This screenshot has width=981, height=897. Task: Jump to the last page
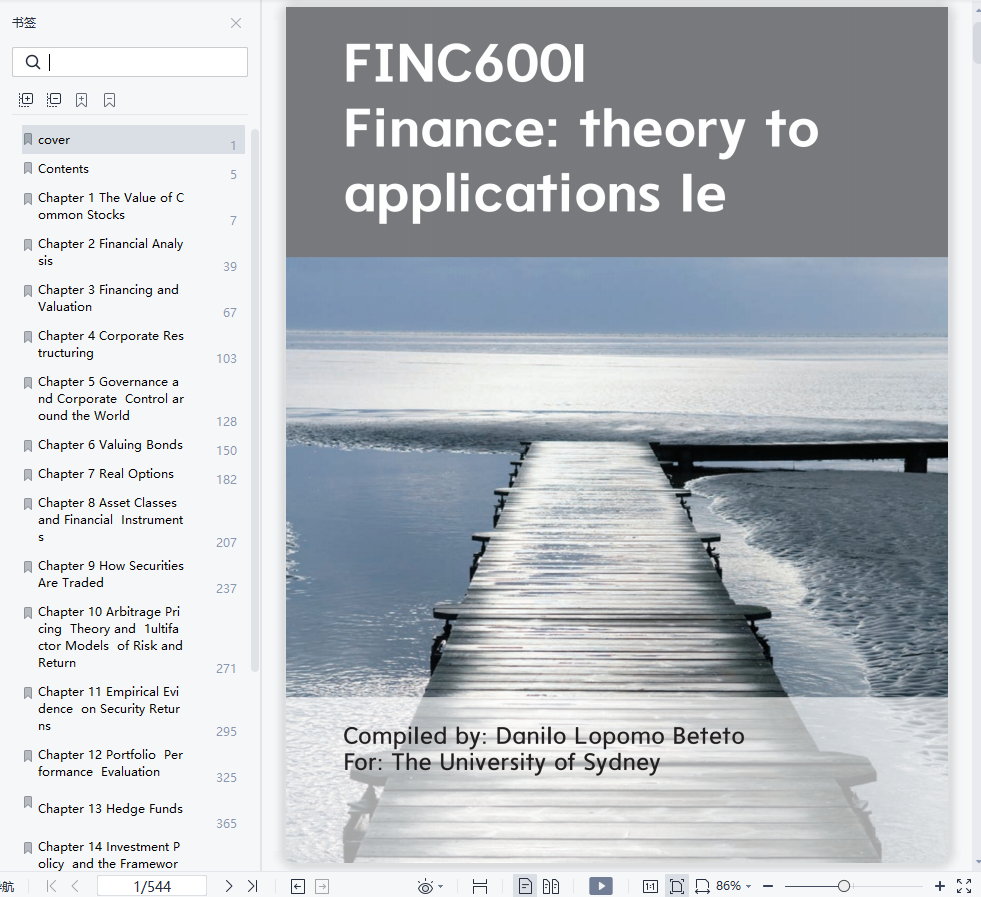pyautogui.click(x=252, y=886)
